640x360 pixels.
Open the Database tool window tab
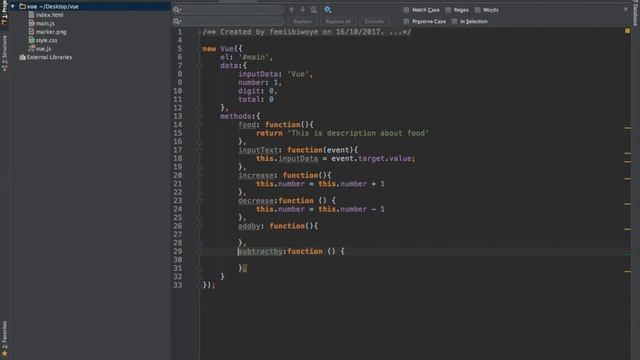pos(636,13)
